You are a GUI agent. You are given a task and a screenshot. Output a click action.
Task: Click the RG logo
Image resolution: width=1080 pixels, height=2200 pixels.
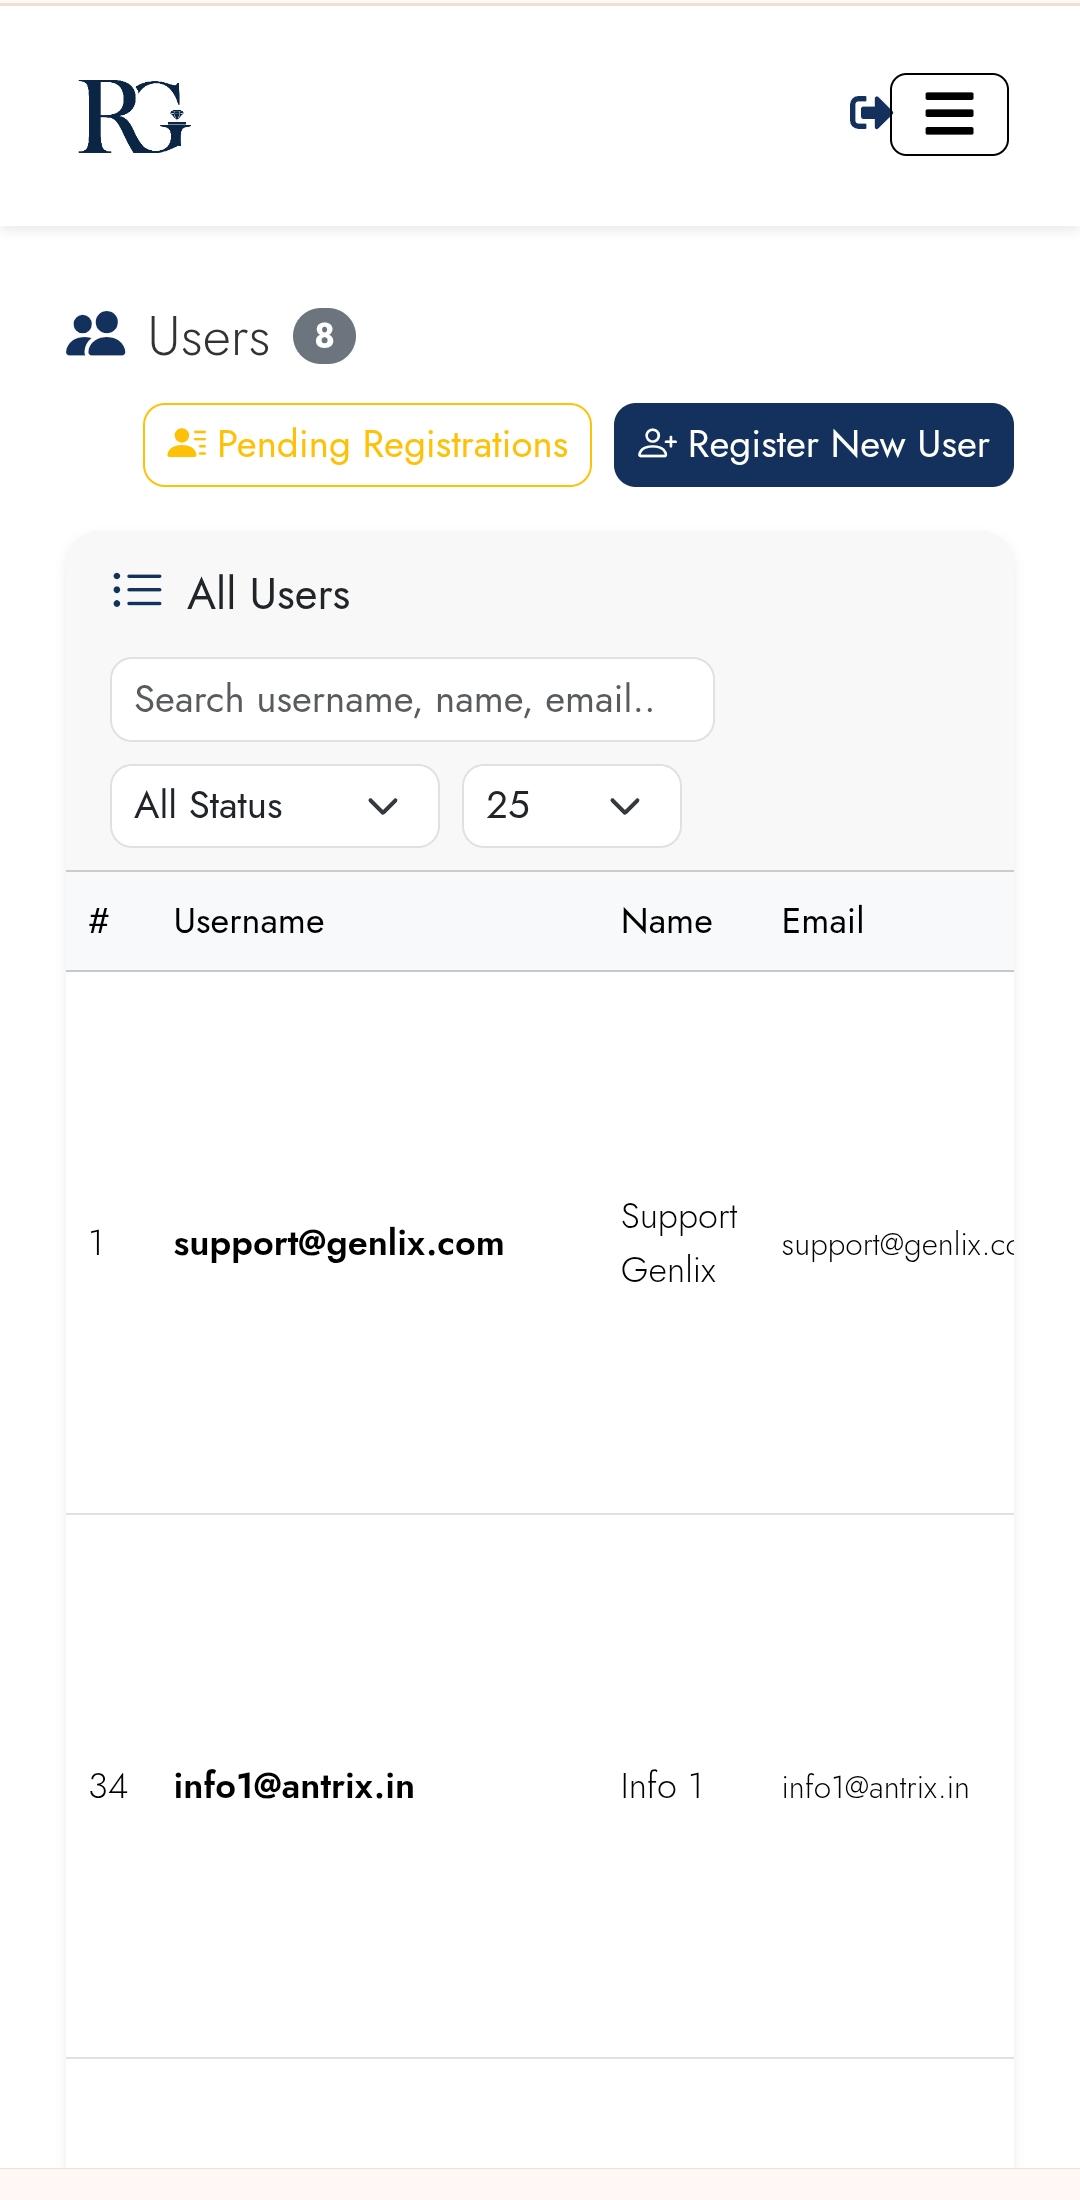[x=134, y=117]
